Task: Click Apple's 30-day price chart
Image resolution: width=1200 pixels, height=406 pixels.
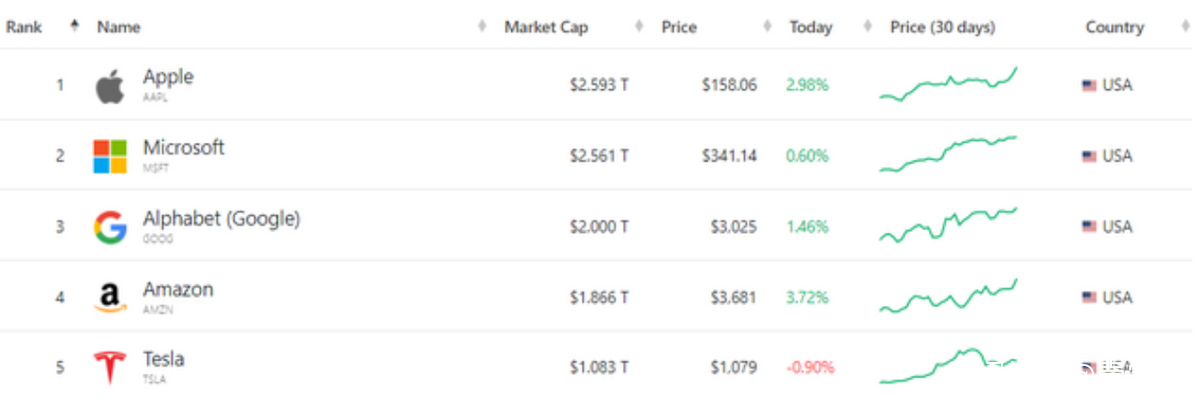Action: pos(948,84)
